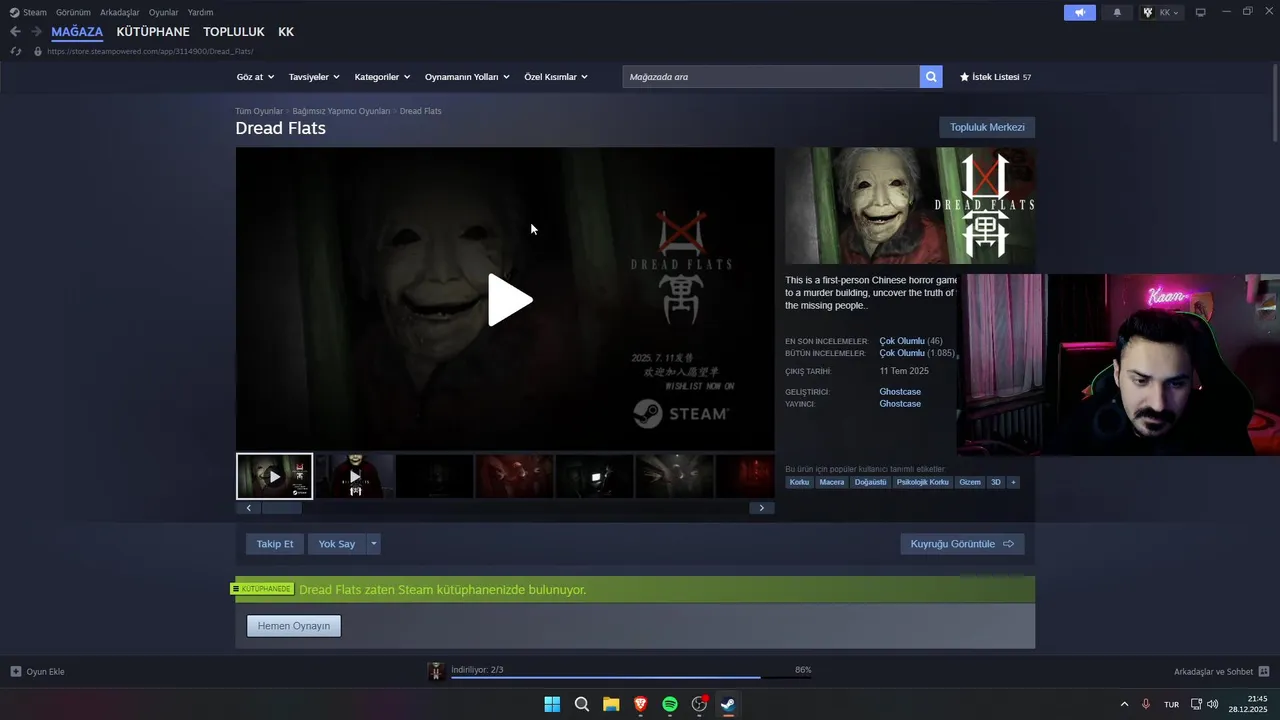The width and height of the screenshot is (1280, 720).
Task: Open MAĞAZA tab
Action: click(x=77, y=32)
